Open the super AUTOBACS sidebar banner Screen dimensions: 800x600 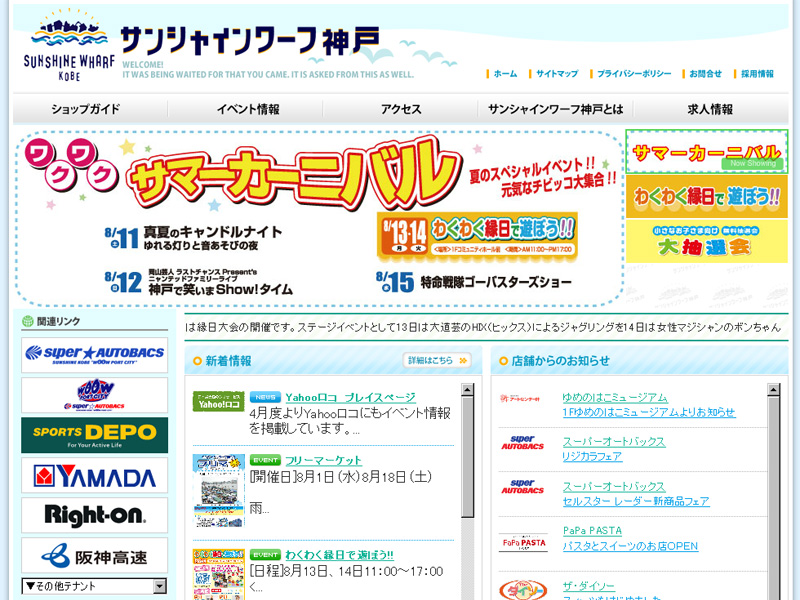tap(94, 355)
